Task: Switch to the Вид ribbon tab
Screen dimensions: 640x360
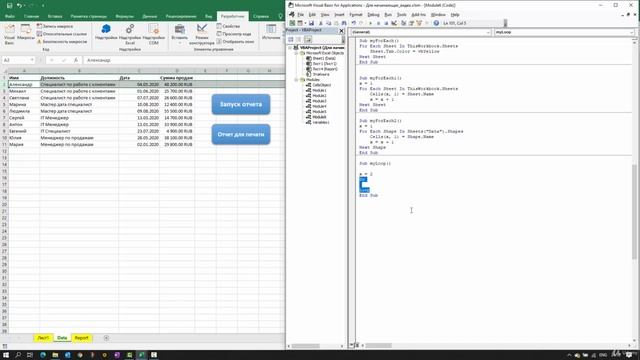Action: [x=209, y=16]
